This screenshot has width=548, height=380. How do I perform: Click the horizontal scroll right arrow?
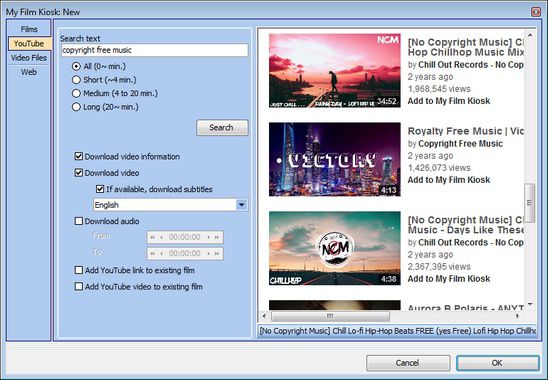pyautogui.click(x=518, y=316)
